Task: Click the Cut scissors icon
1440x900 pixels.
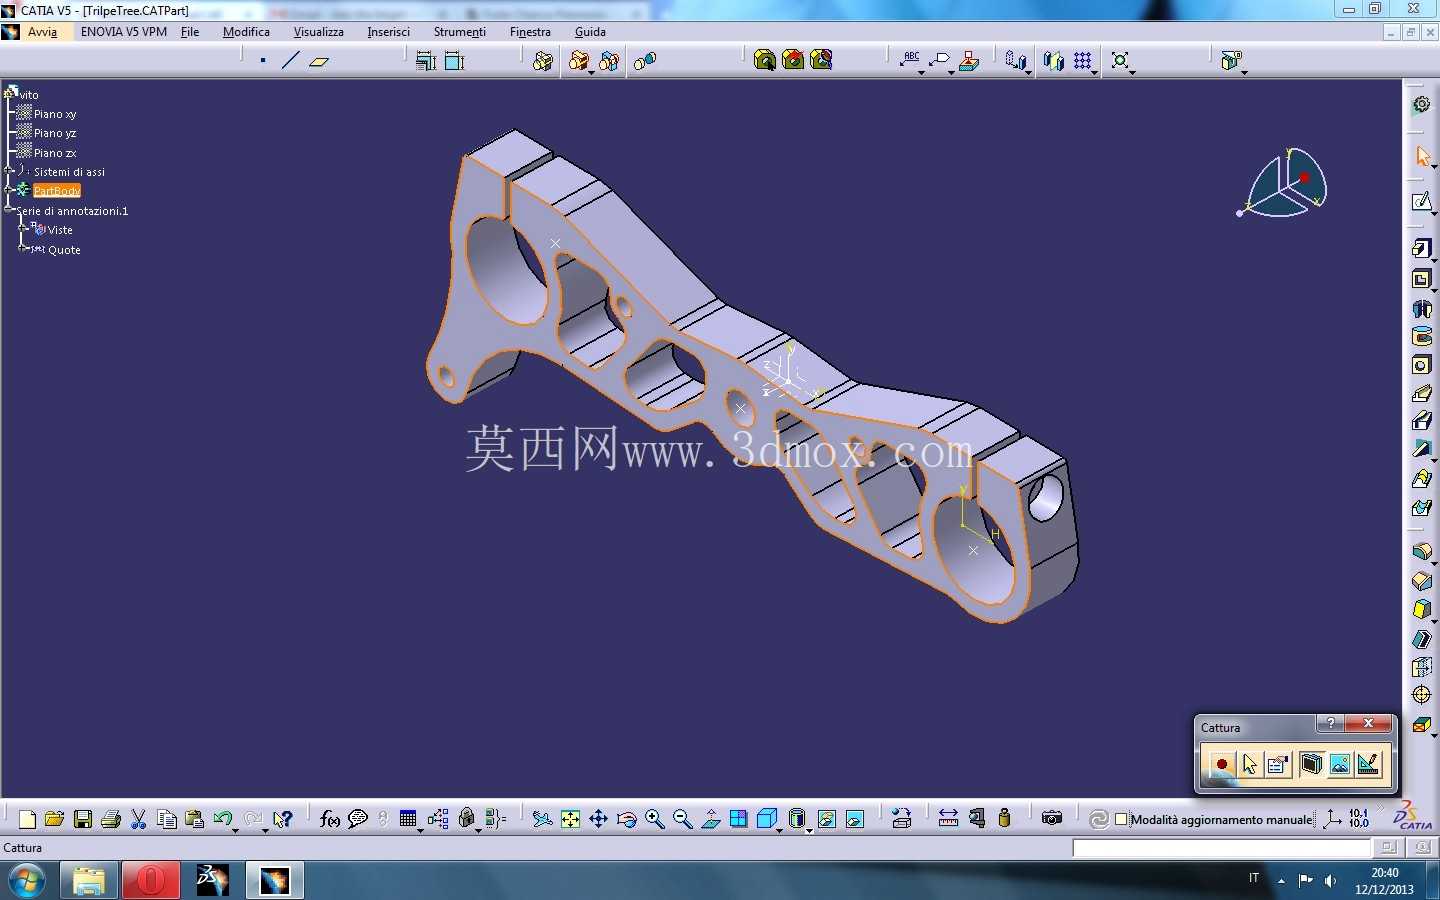Action: [139, 819]
